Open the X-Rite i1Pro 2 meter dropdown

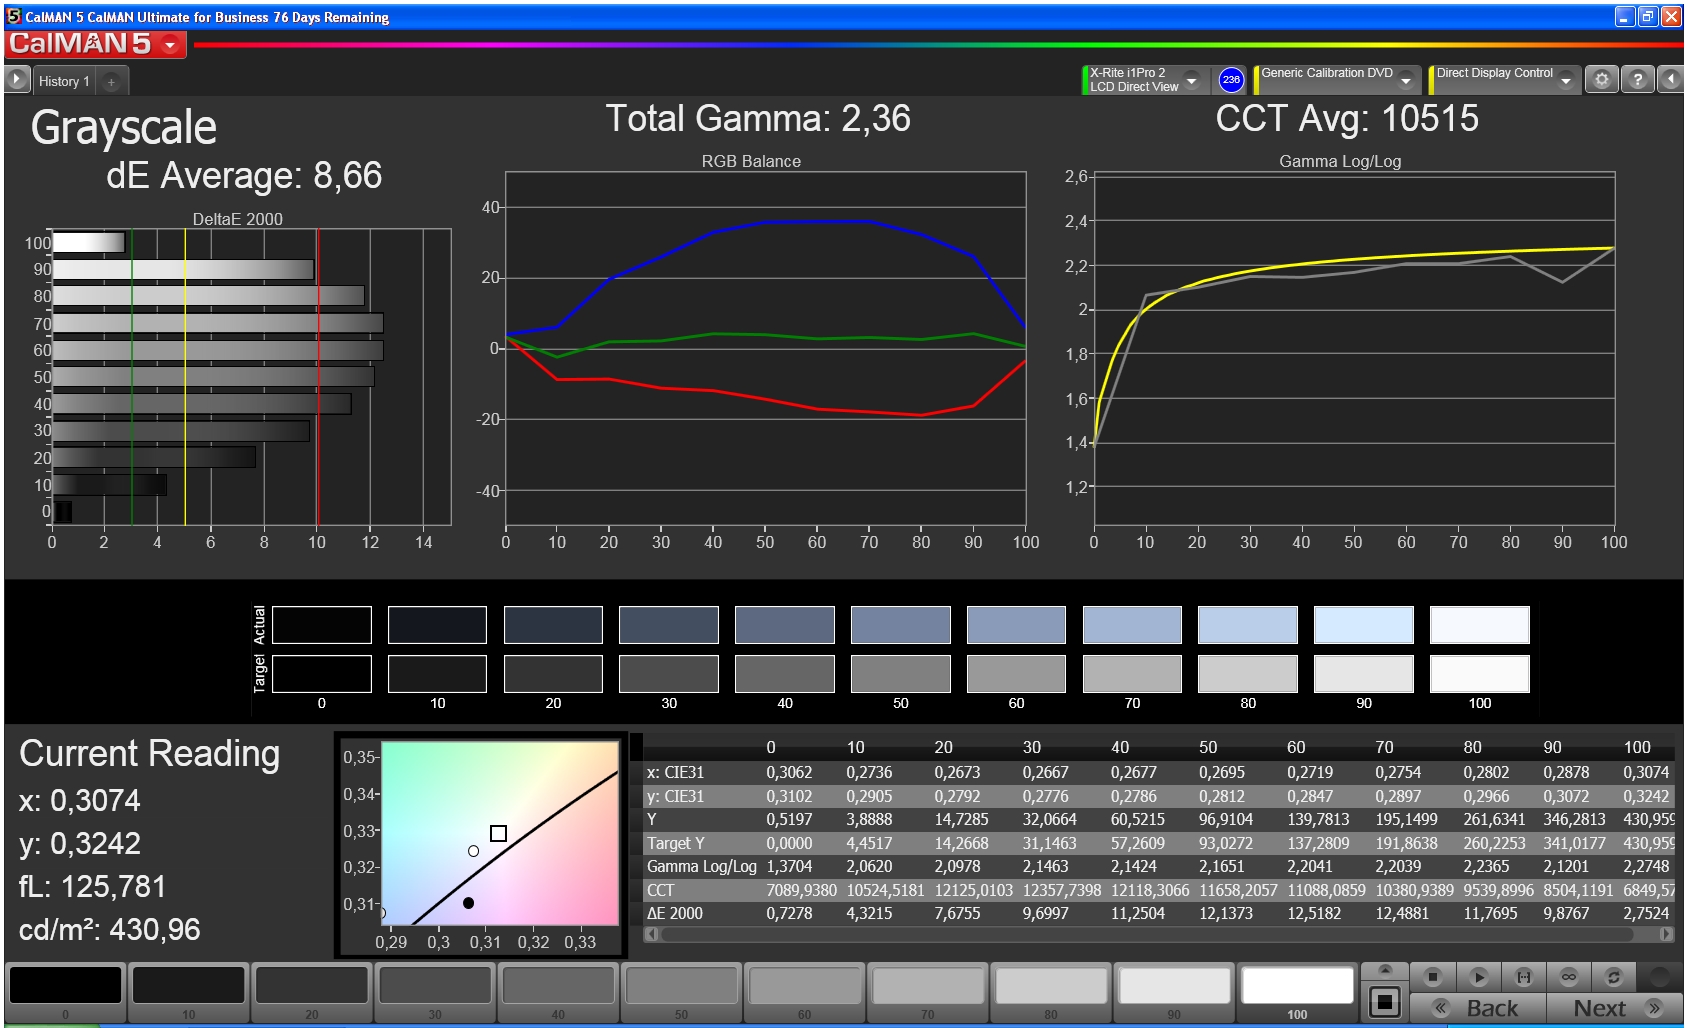pyautogui.click(x=1191, y=80)
